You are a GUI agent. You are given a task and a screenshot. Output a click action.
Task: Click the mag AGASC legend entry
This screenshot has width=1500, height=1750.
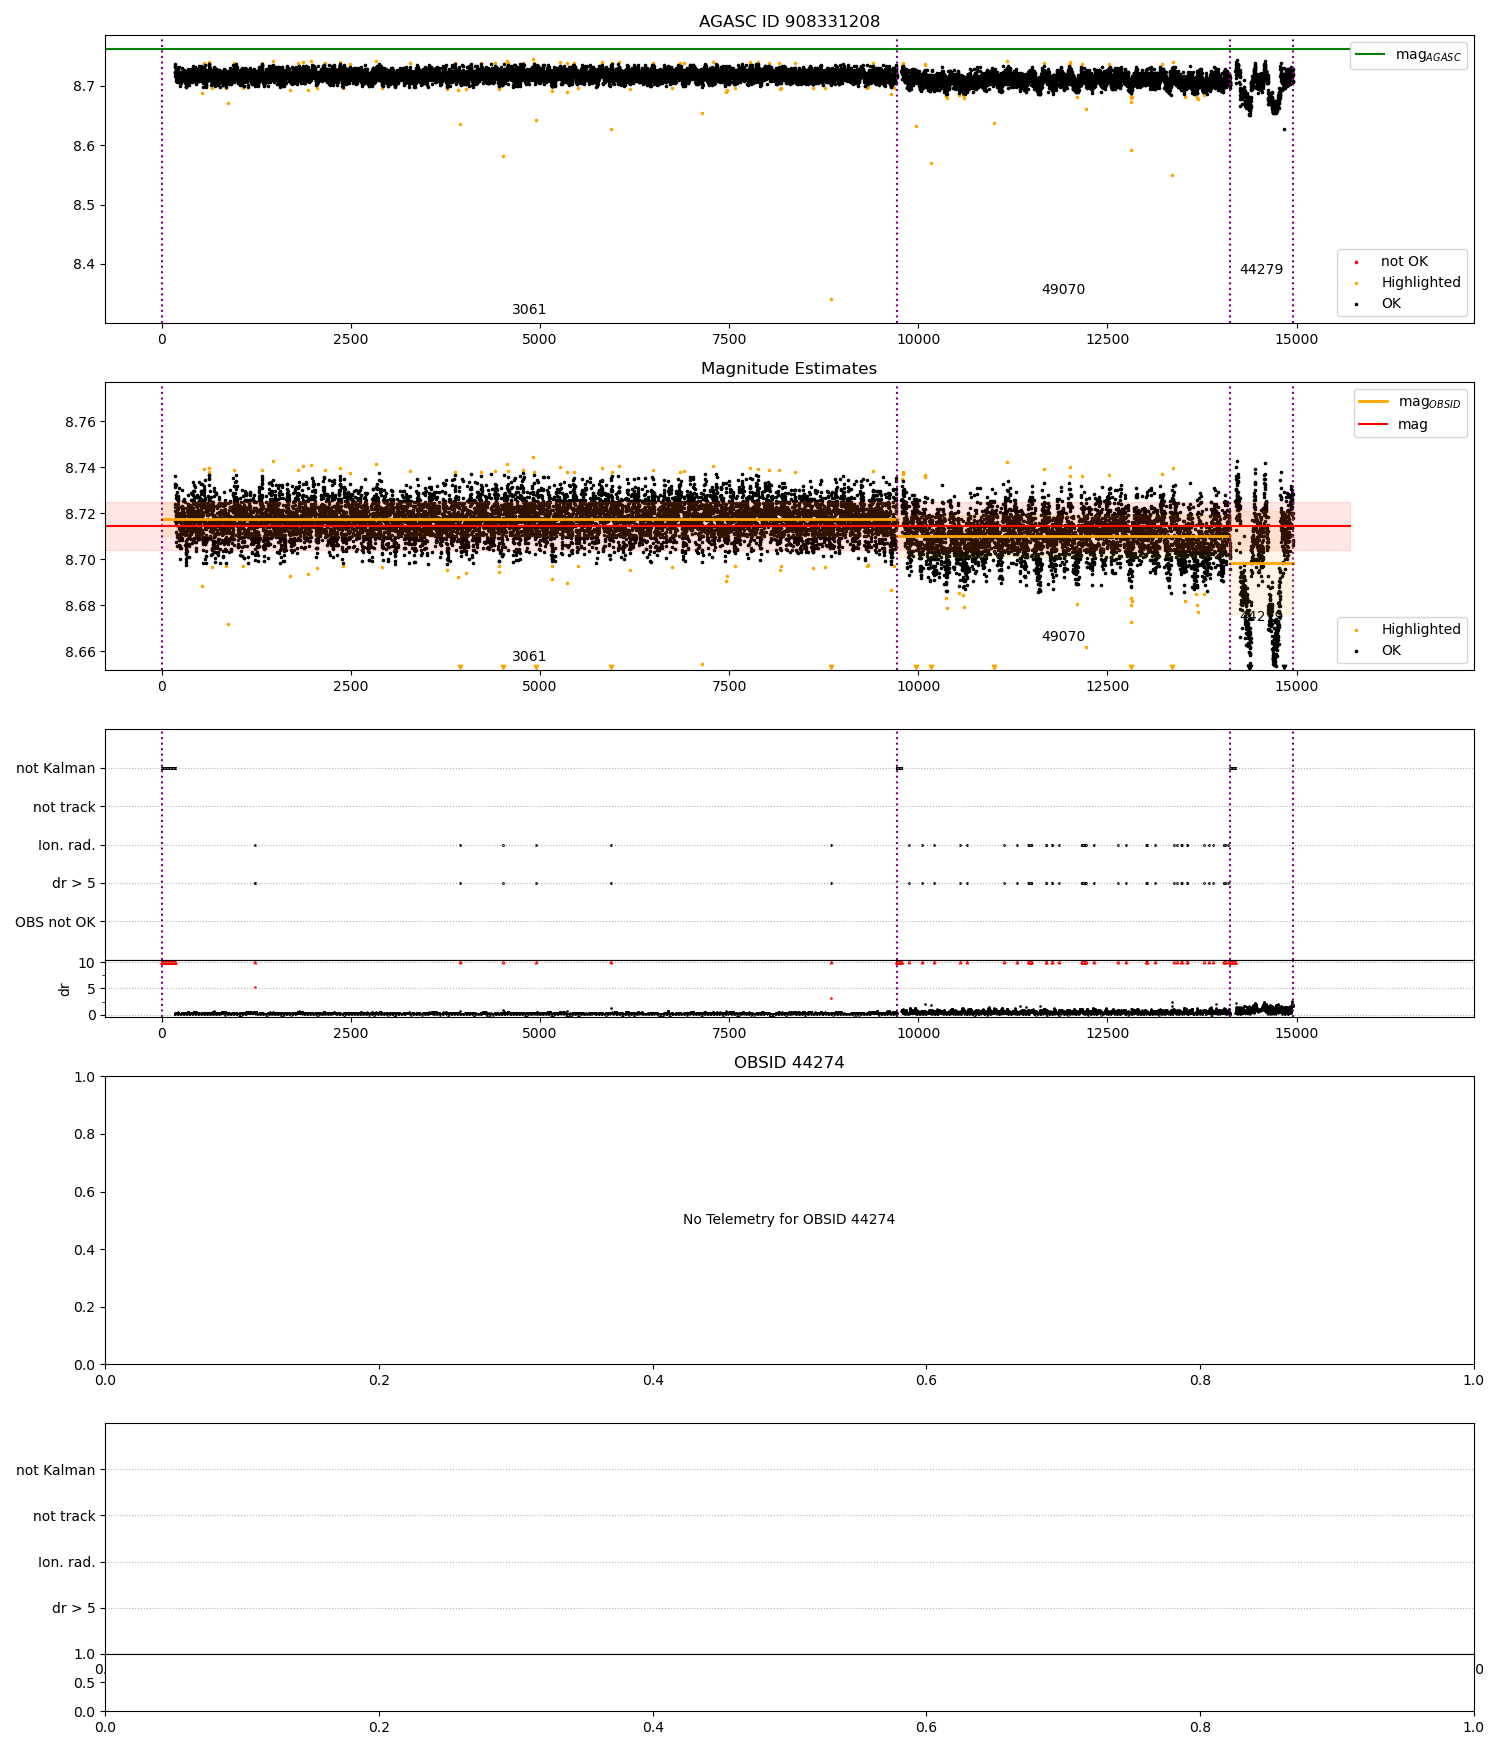click(1409, 55)
